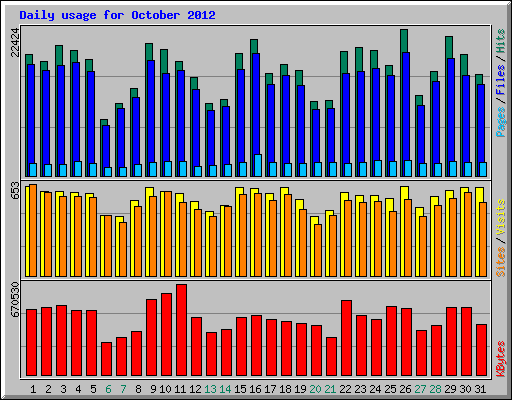The height and width of the screenshot is (400, 512).
Task: Click day label 23 on the x-axis
Action: tap(360, 389)
